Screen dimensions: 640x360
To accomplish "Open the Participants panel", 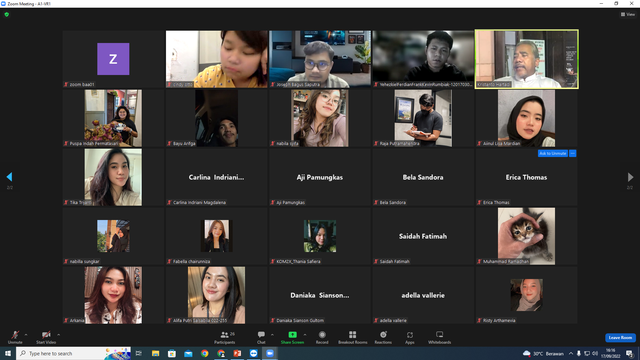I will coord(224,337).
